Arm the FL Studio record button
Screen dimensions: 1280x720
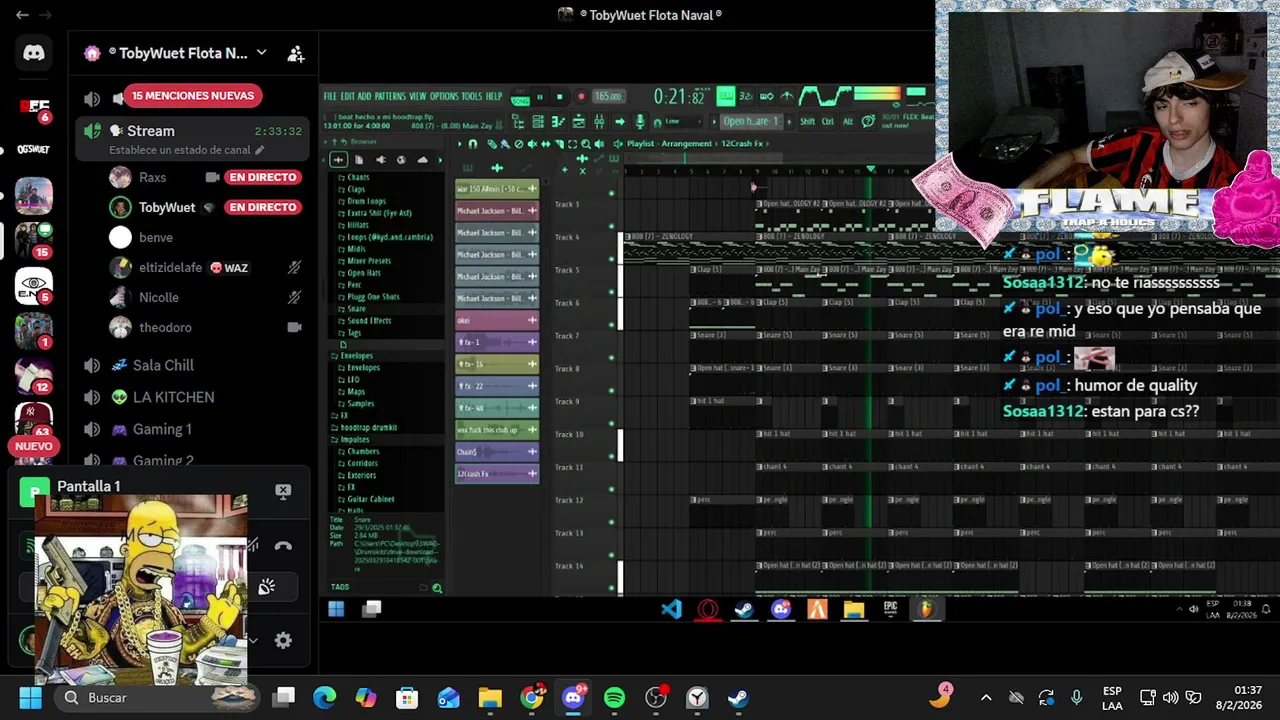tap(581, 97)
